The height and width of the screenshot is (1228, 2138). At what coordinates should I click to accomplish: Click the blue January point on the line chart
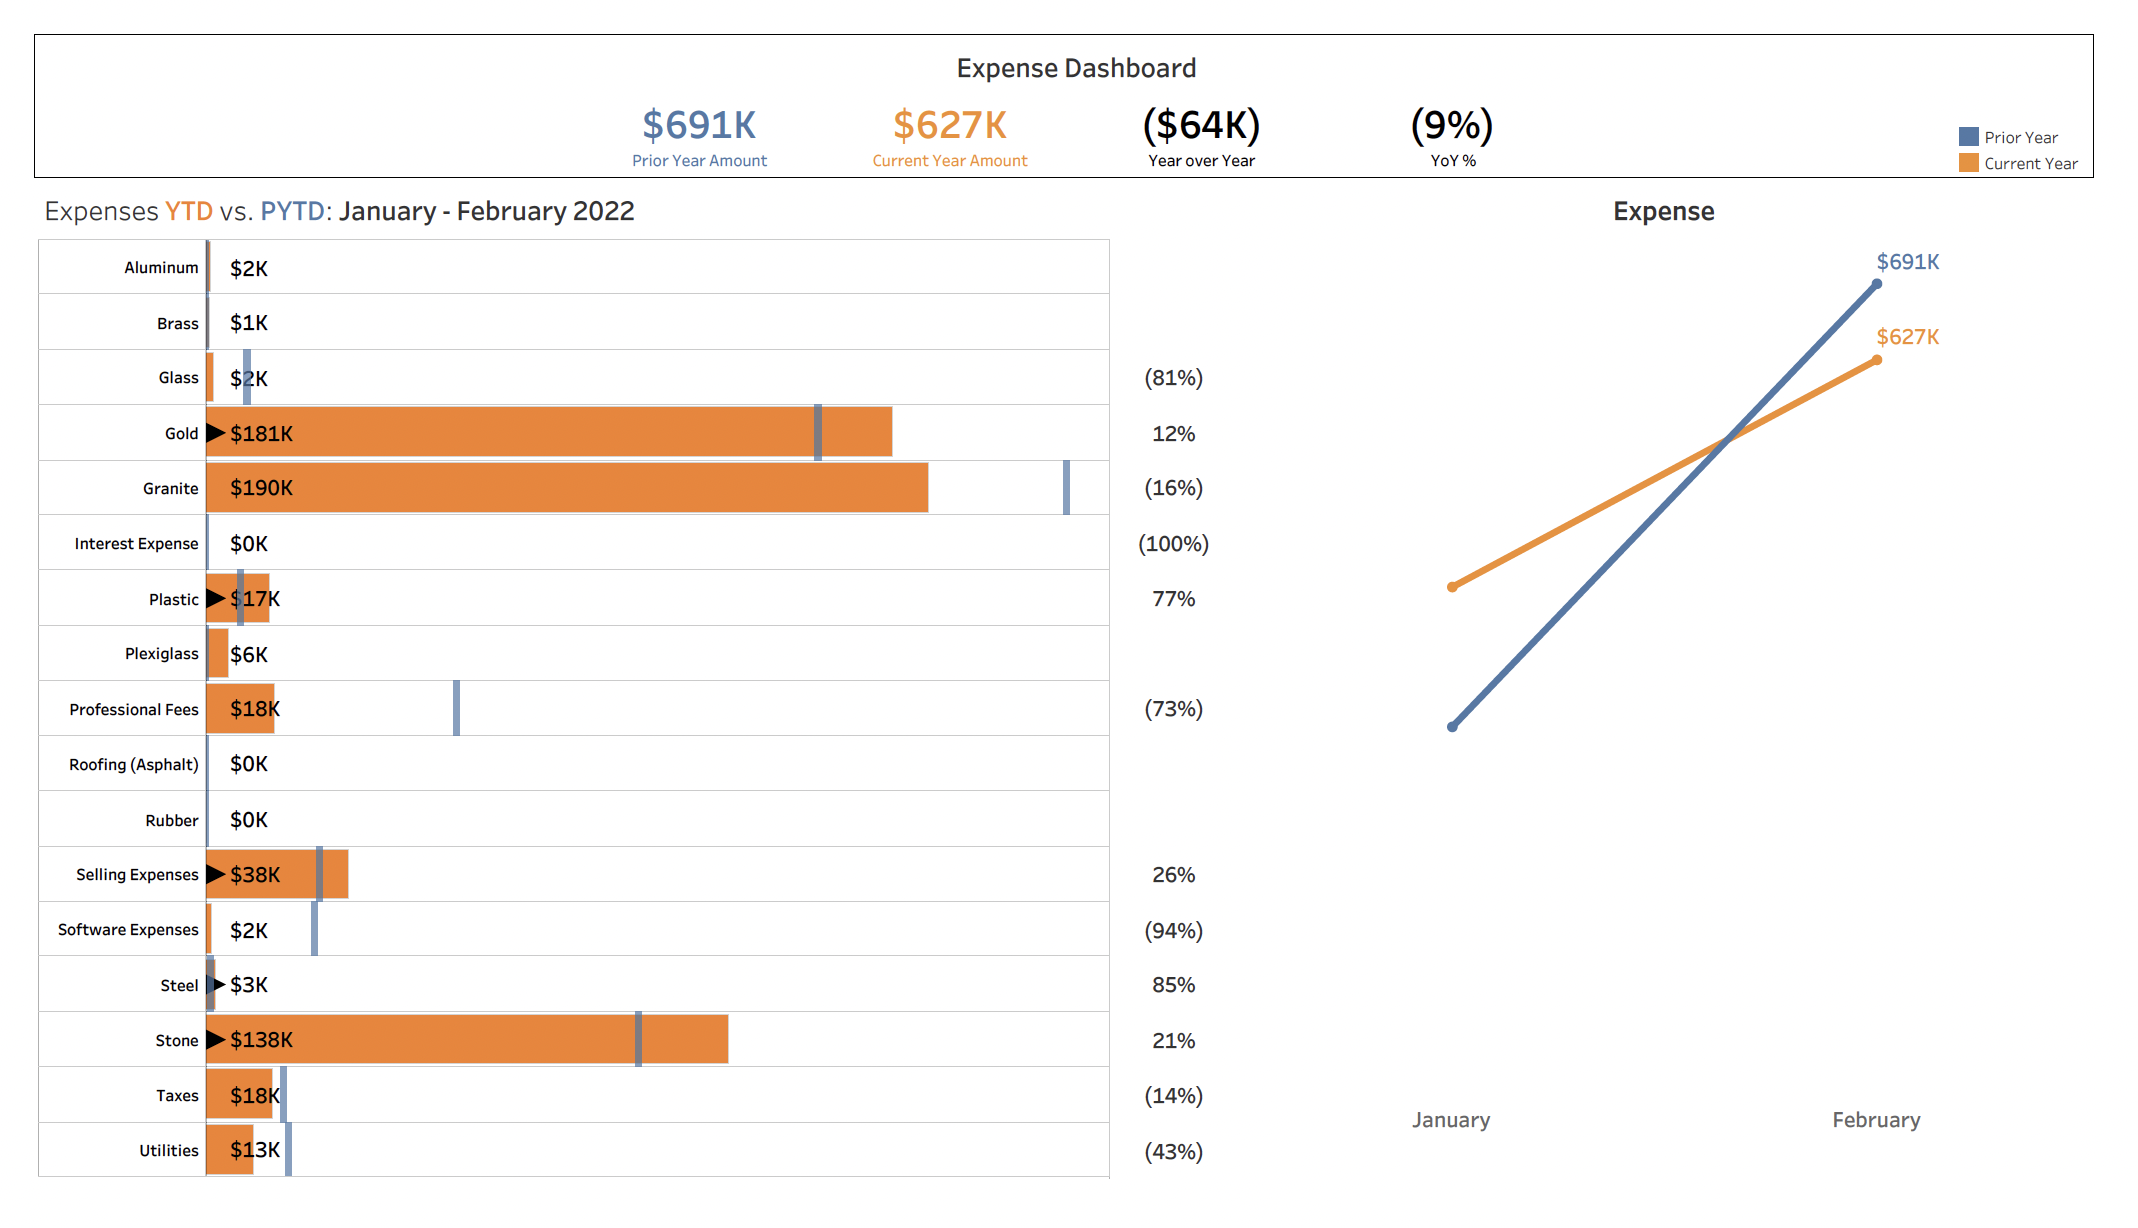1452,727
